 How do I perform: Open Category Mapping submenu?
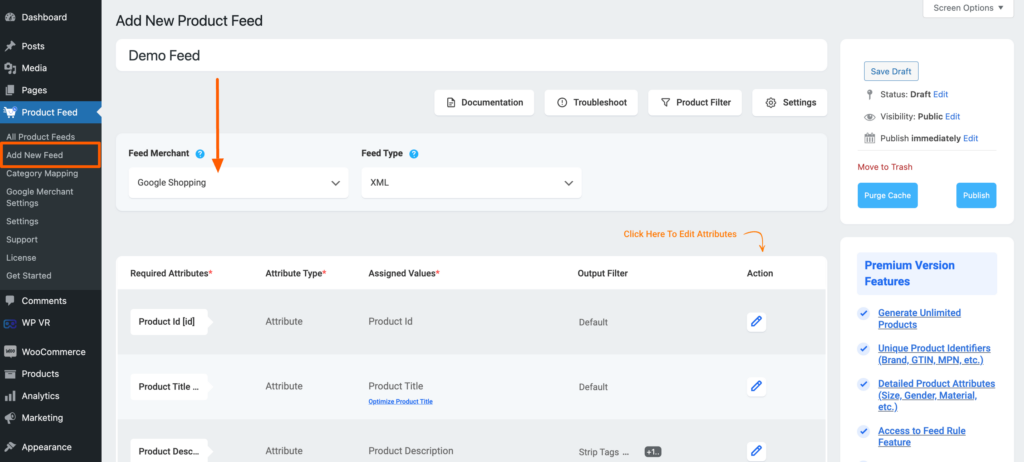42,174
